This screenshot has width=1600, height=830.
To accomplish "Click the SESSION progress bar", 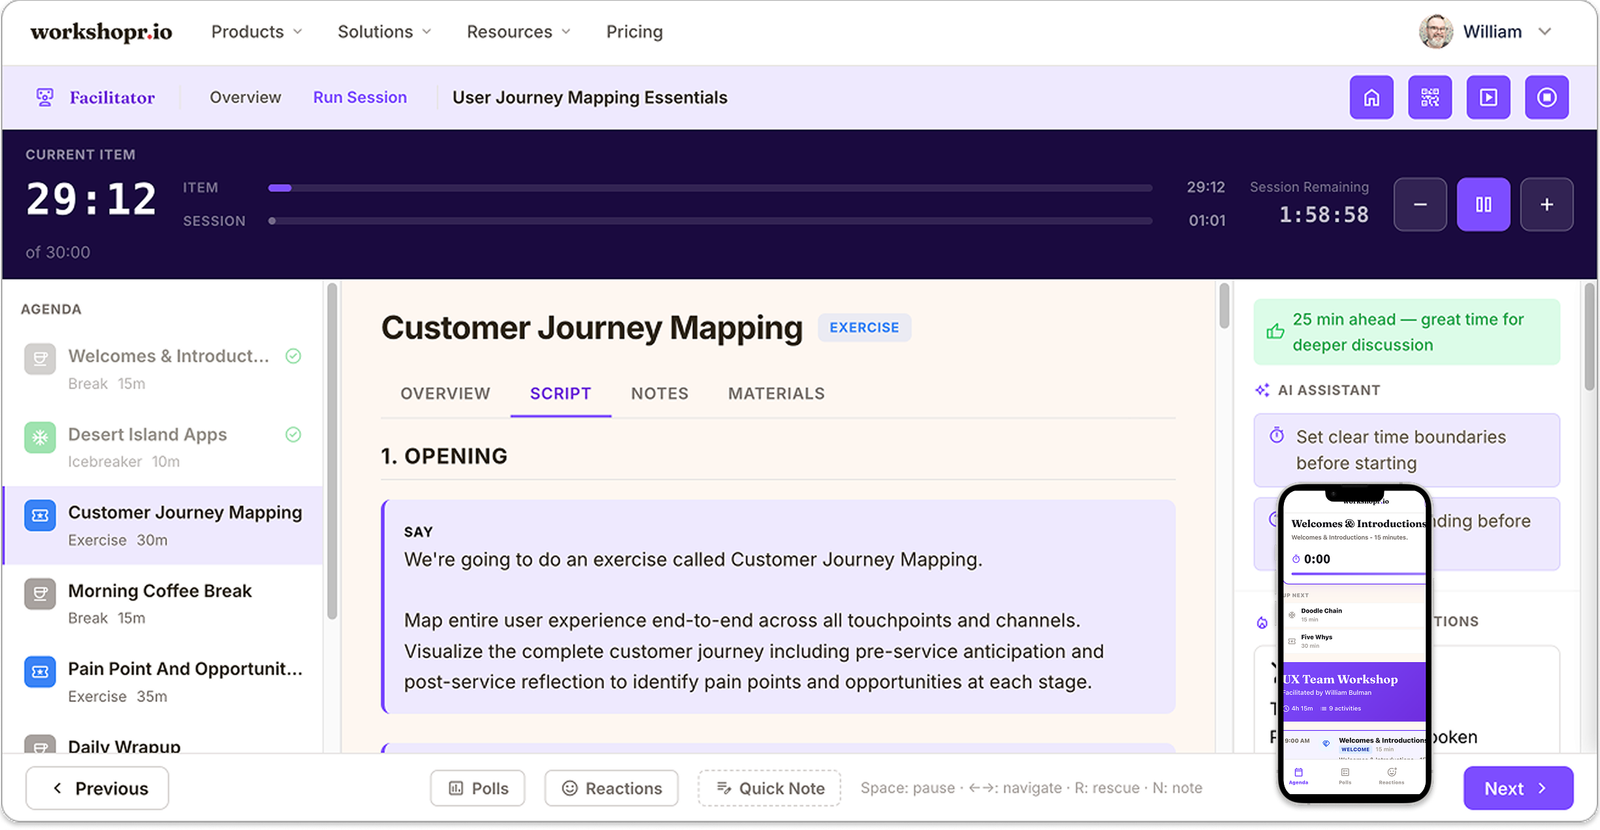I will [x=710, y=221].
